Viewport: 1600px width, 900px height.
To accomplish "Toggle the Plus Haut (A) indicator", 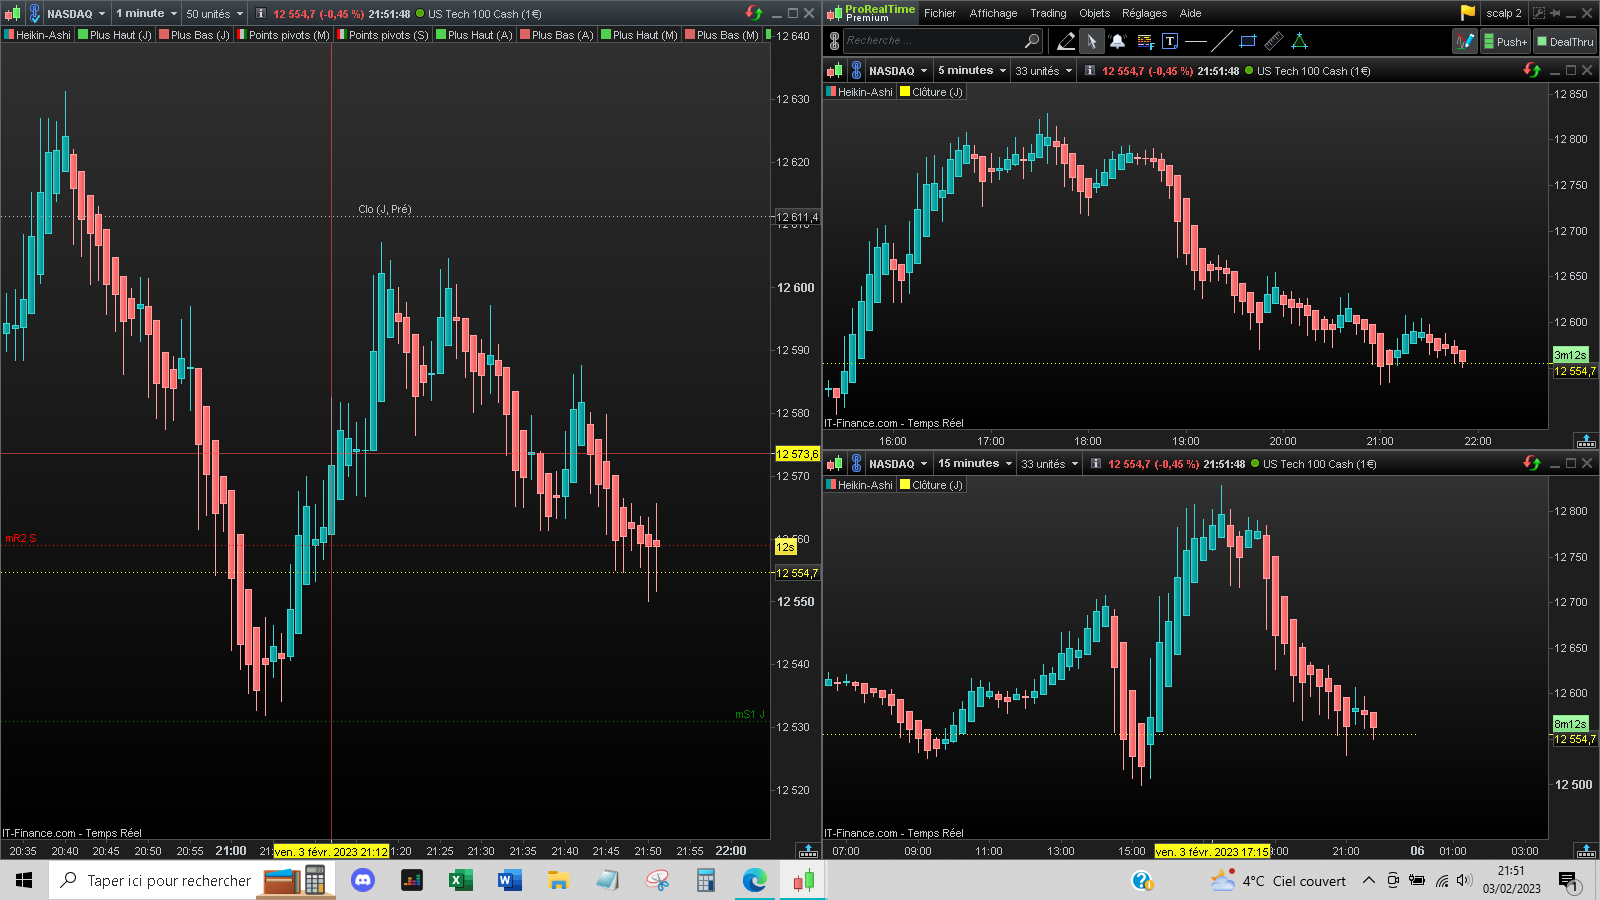I will 475,35.
